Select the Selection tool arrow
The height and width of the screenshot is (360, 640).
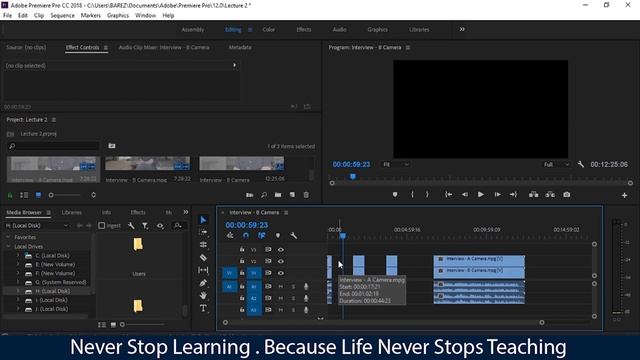(x=203, y=220)
